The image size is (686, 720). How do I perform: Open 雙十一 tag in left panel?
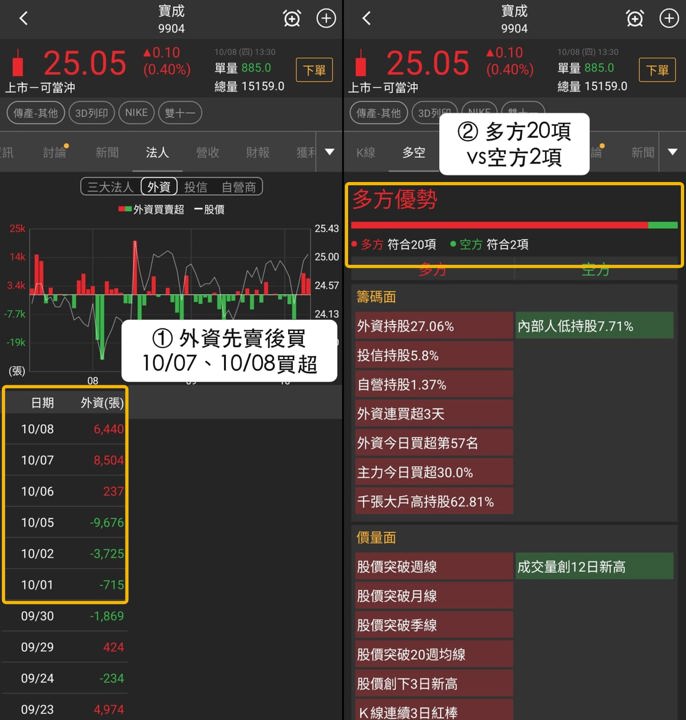(x=180, y=113)
